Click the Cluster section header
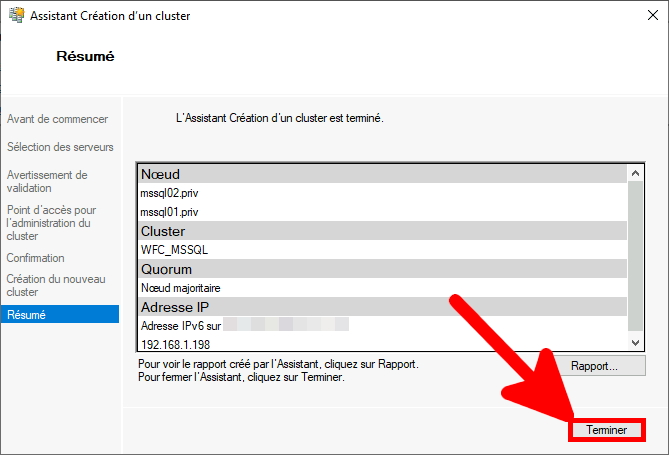The width and height of the screenshot is (669, 455). pos(383,231)
